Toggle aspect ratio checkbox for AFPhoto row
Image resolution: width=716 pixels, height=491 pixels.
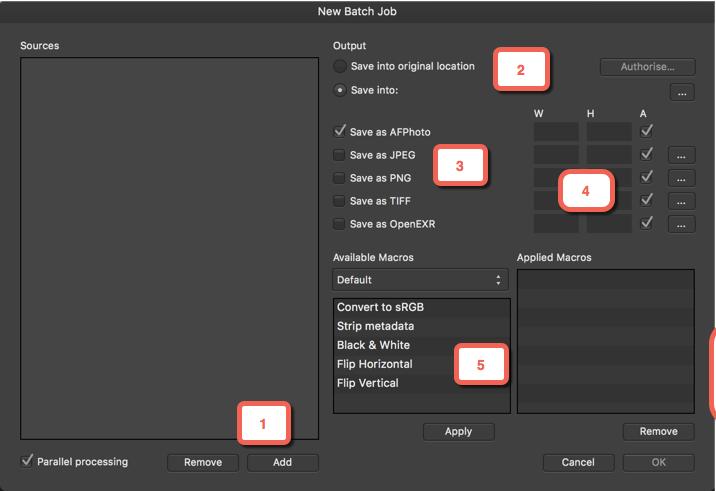click(x=647, y=131)
